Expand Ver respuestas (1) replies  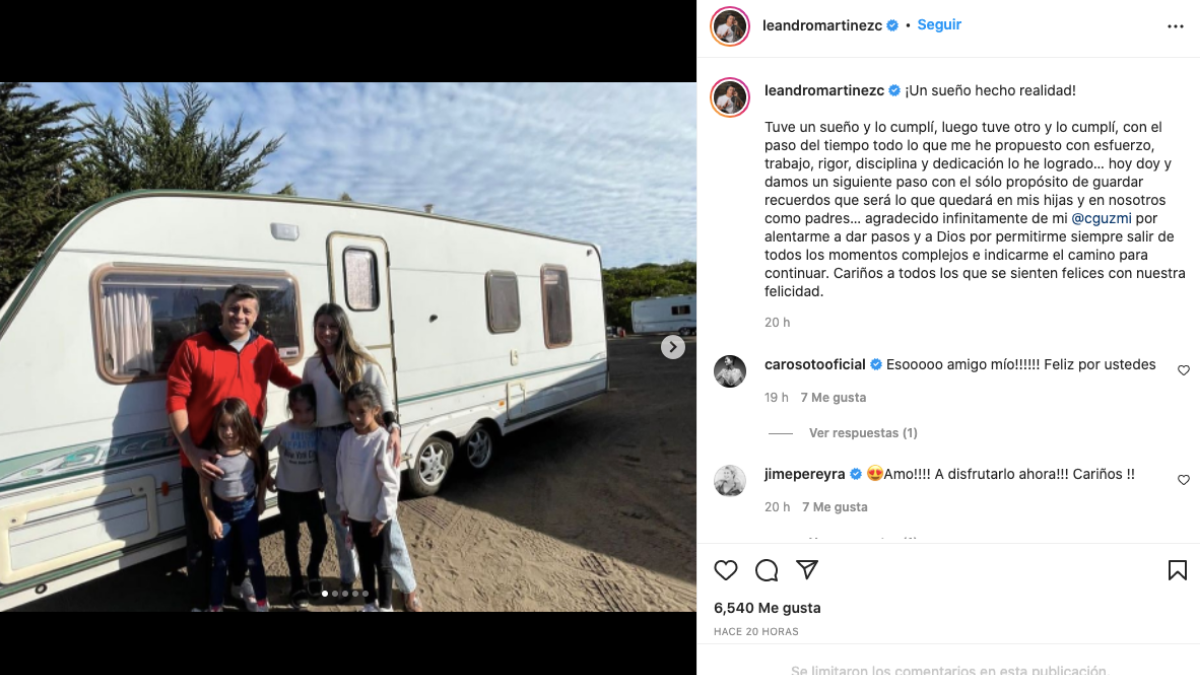863,433
